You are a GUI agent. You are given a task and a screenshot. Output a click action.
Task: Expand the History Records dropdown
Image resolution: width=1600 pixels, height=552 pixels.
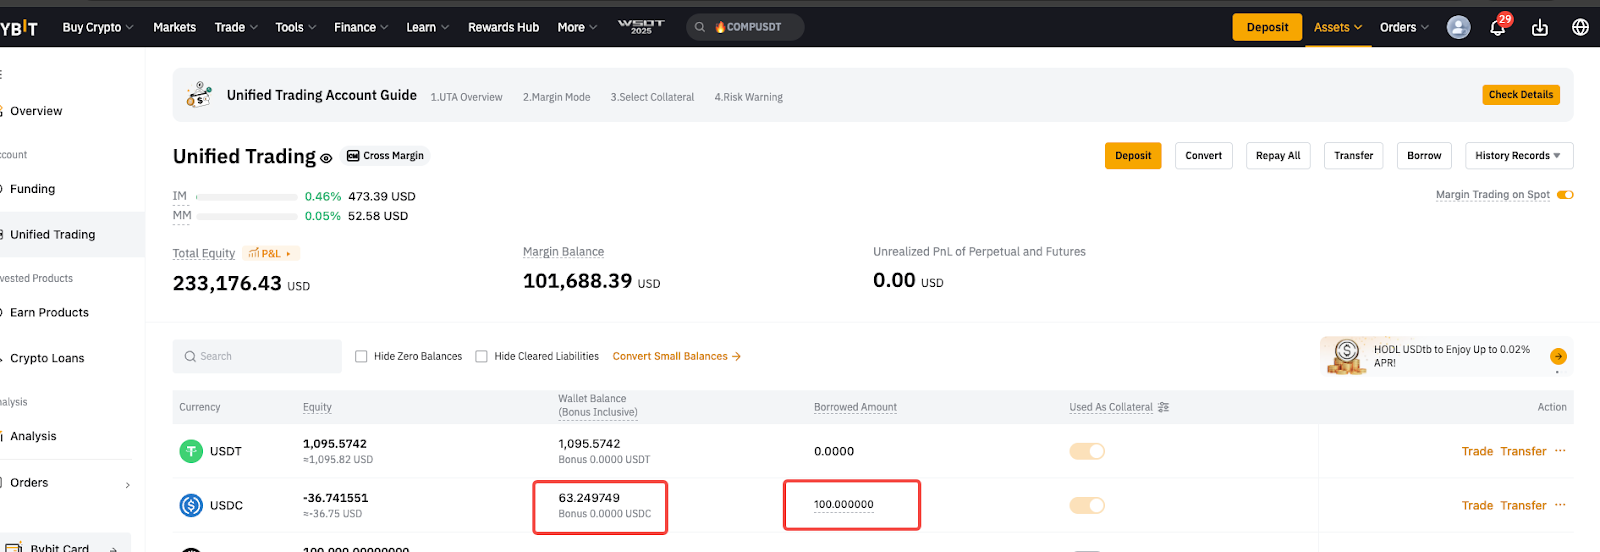(1518, 156)
